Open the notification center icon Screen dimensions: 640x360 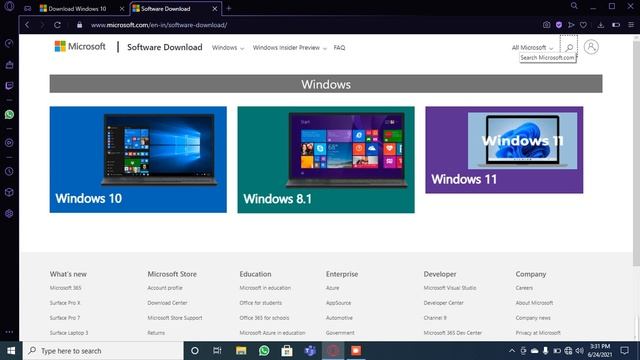click(x=624, y=351)
